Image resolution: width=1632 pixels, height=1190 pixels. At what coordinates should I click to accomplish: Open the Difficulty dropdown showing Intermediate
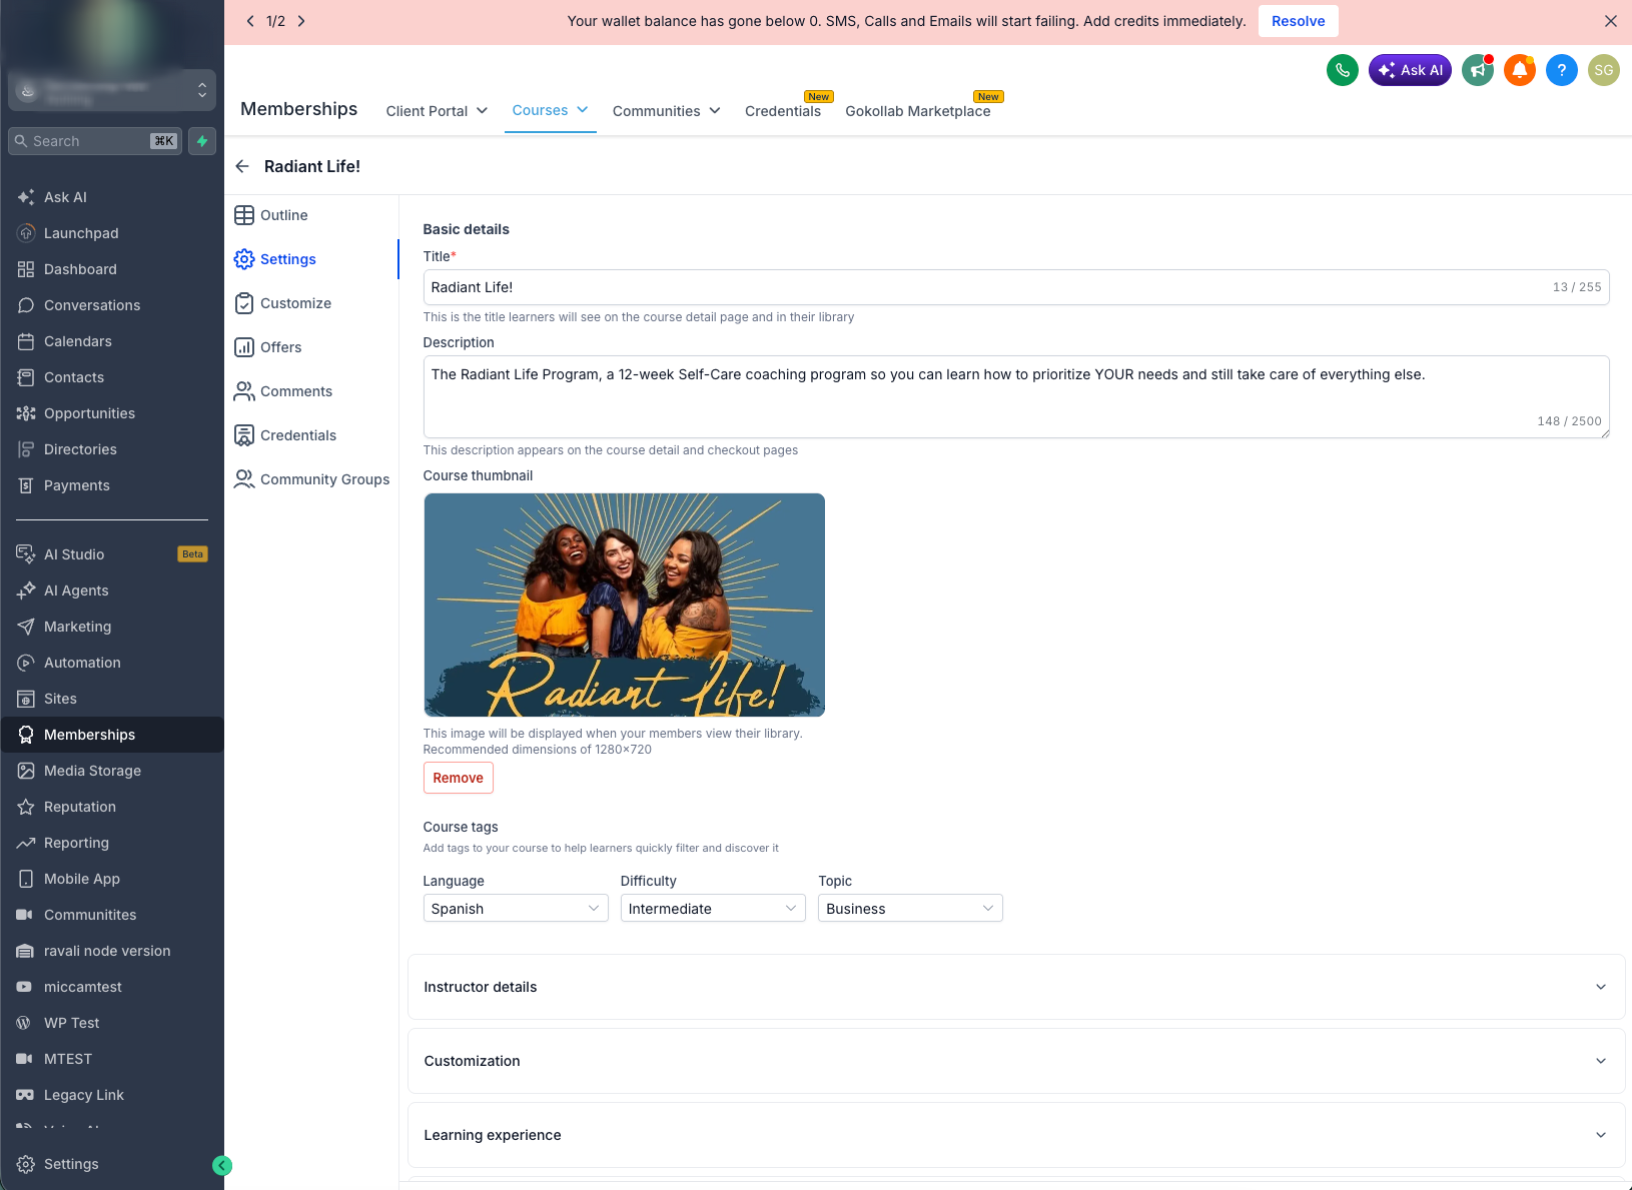[x=713, y=908]
